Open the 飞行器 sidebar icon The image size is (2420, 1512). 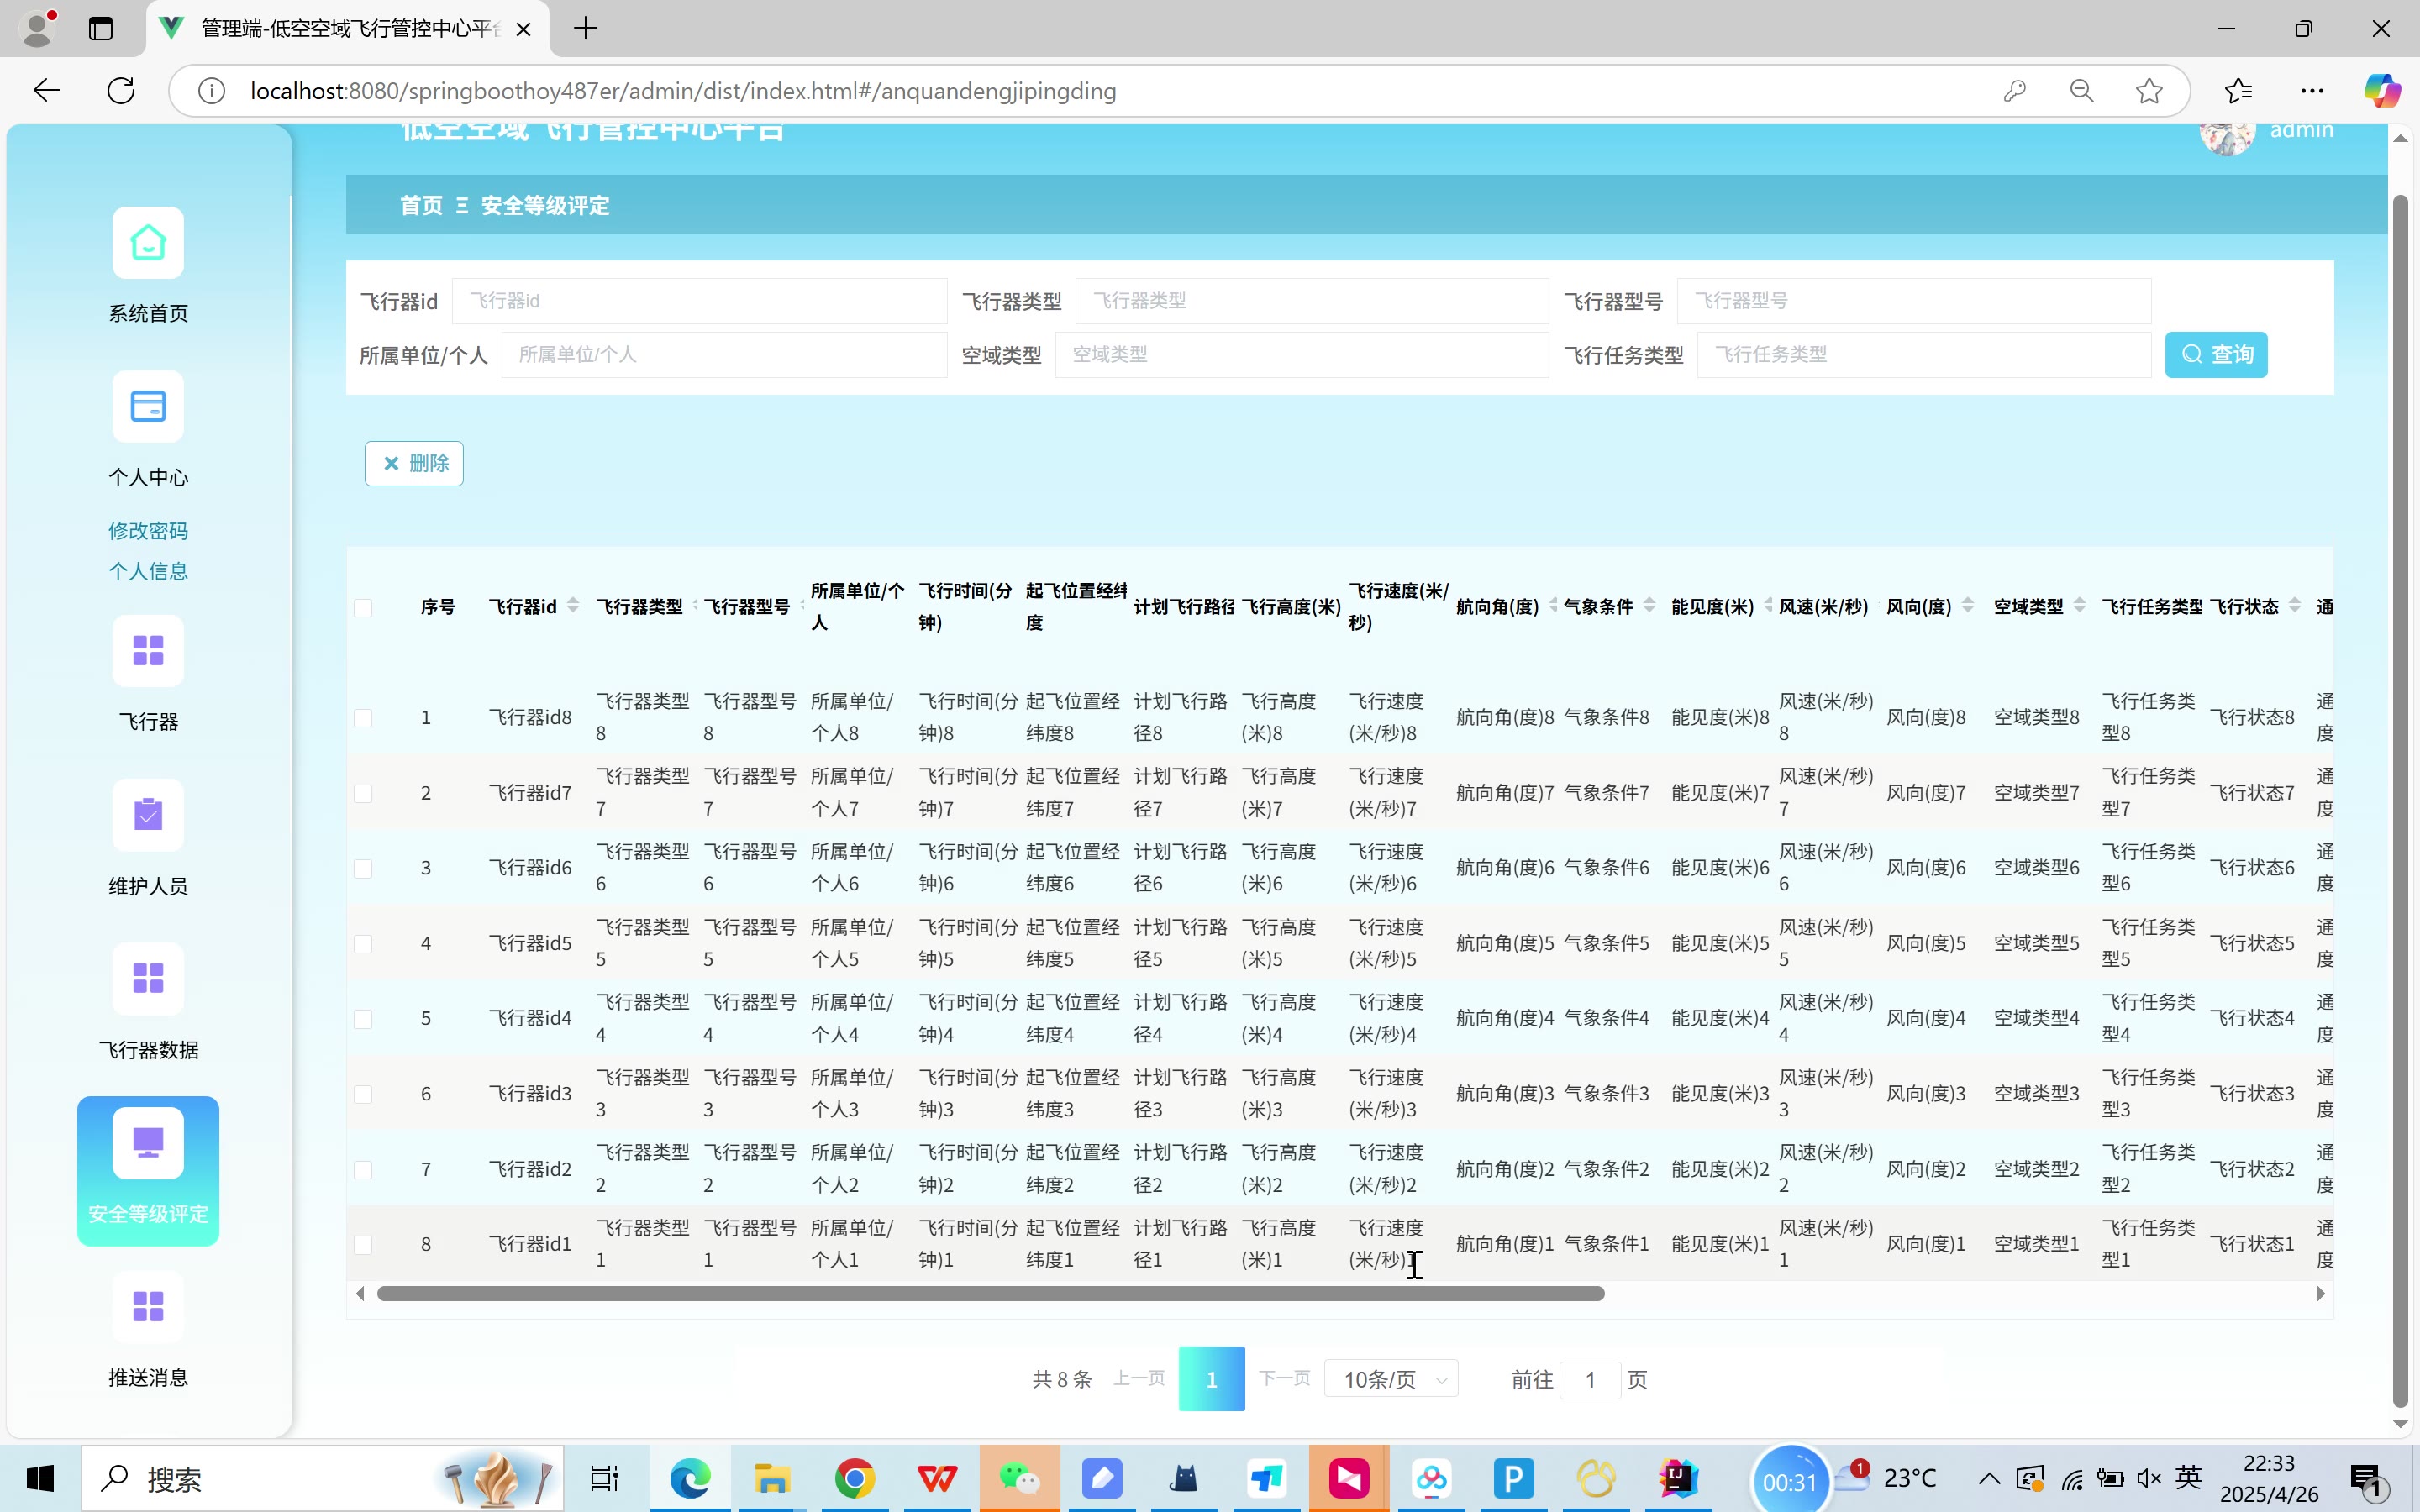click(x=148, y=651)
